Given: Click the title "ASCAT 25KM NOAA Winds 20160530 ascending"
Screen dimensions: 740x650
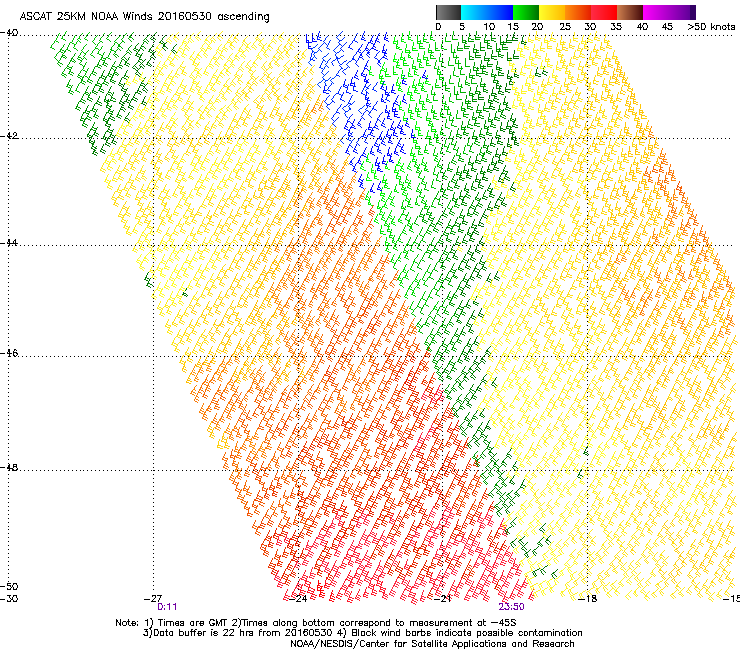Looking at the screenshot, I should click(x=144, y=17).
